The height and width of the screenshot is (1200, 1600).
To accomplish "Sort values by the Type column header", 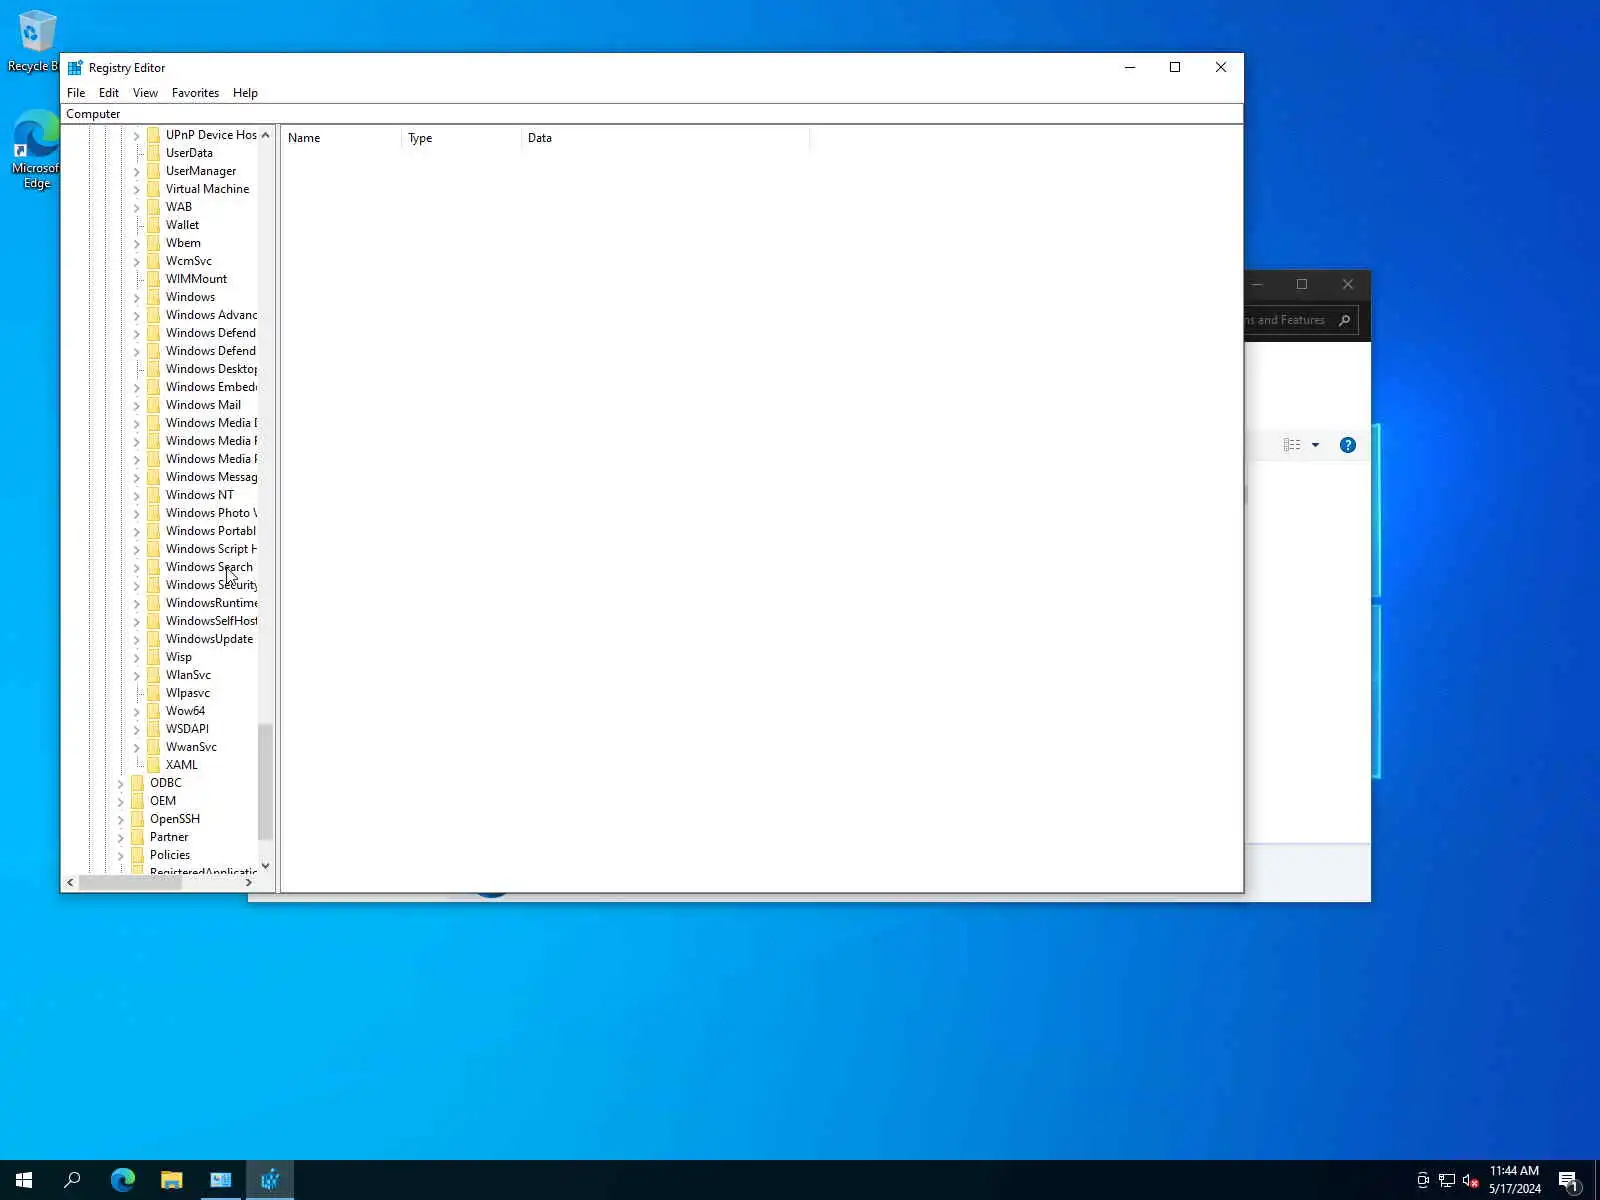I will (x=461, y=138).
